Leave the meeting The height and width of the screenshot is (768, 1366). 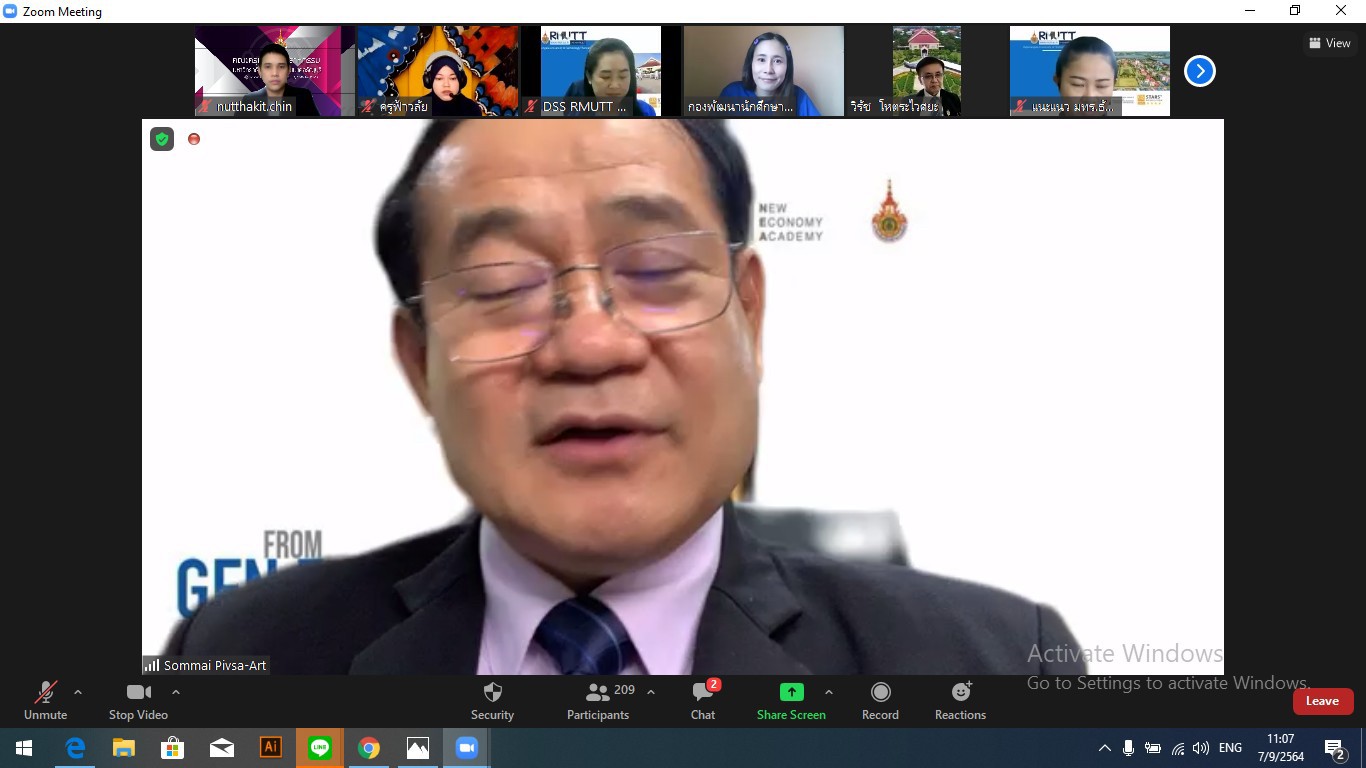tap(1322, 701)
